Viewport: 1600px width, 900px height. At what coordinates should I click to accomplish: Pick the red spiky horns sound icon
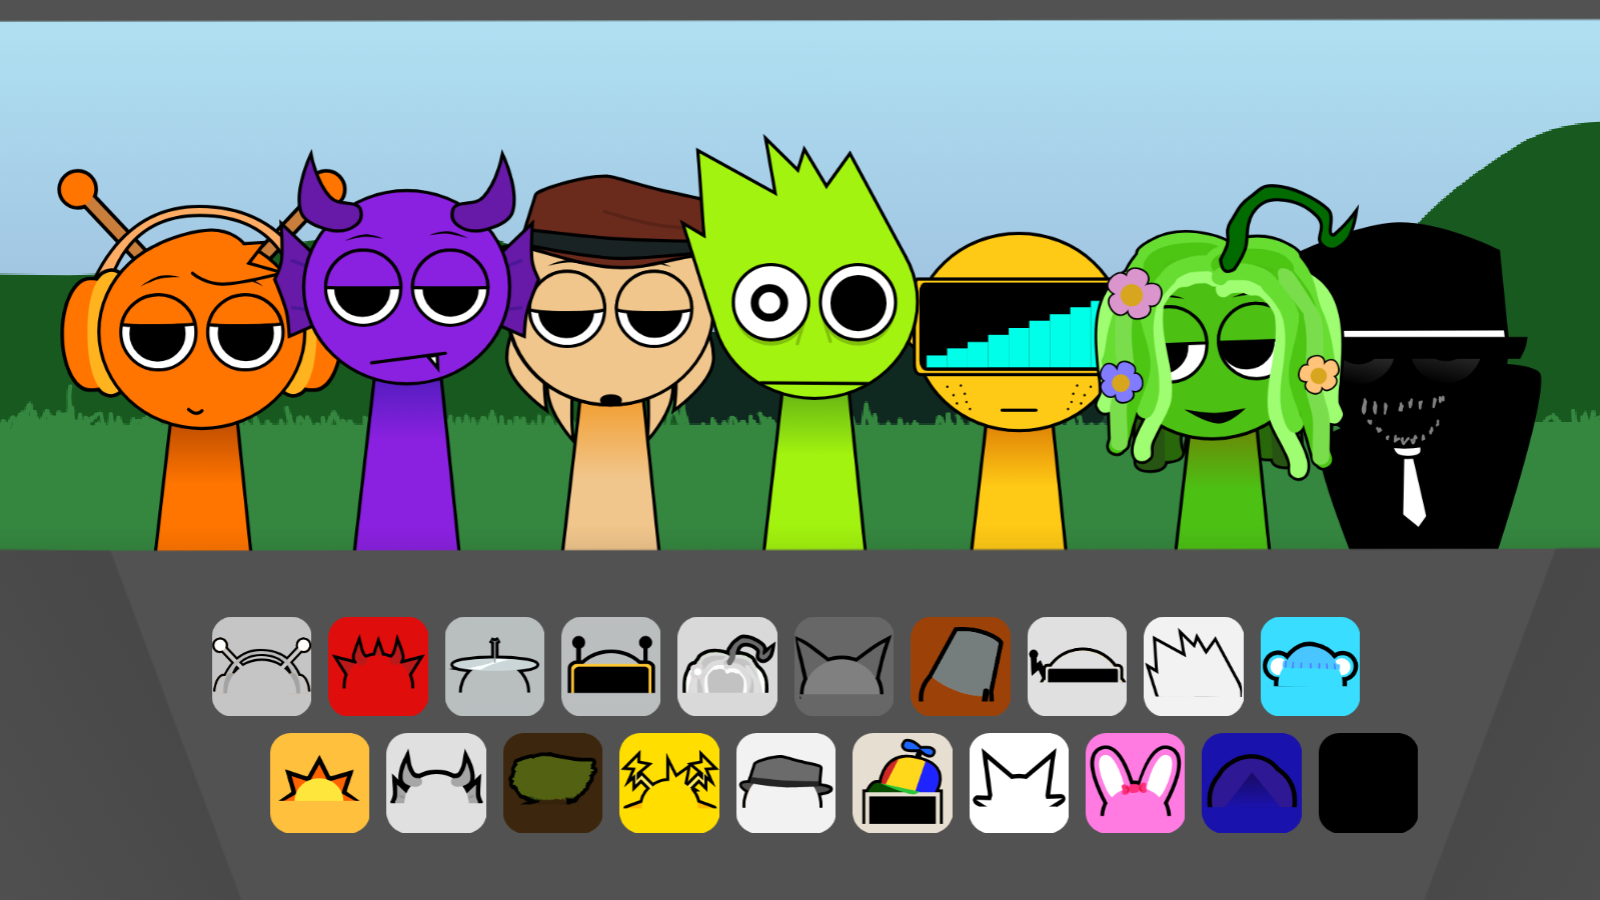379,666
